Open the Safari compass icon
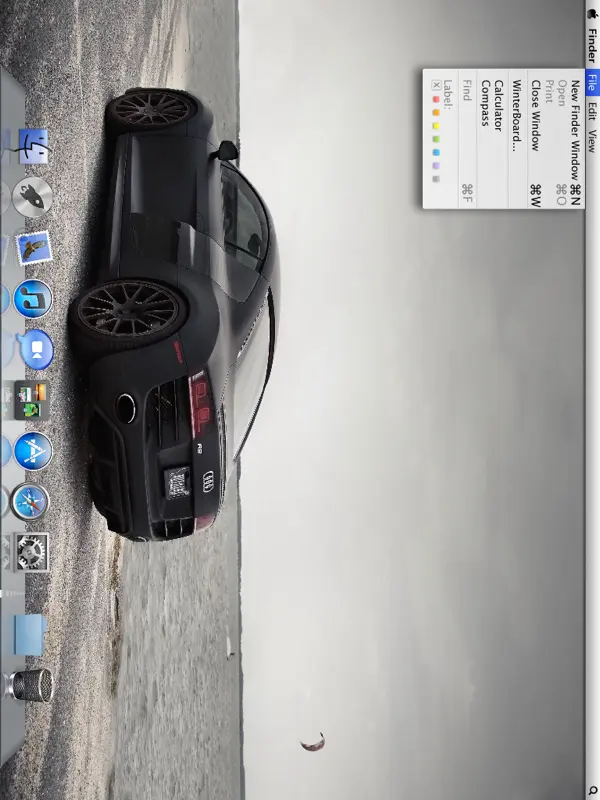600x800 pixels. click(33, 501)
